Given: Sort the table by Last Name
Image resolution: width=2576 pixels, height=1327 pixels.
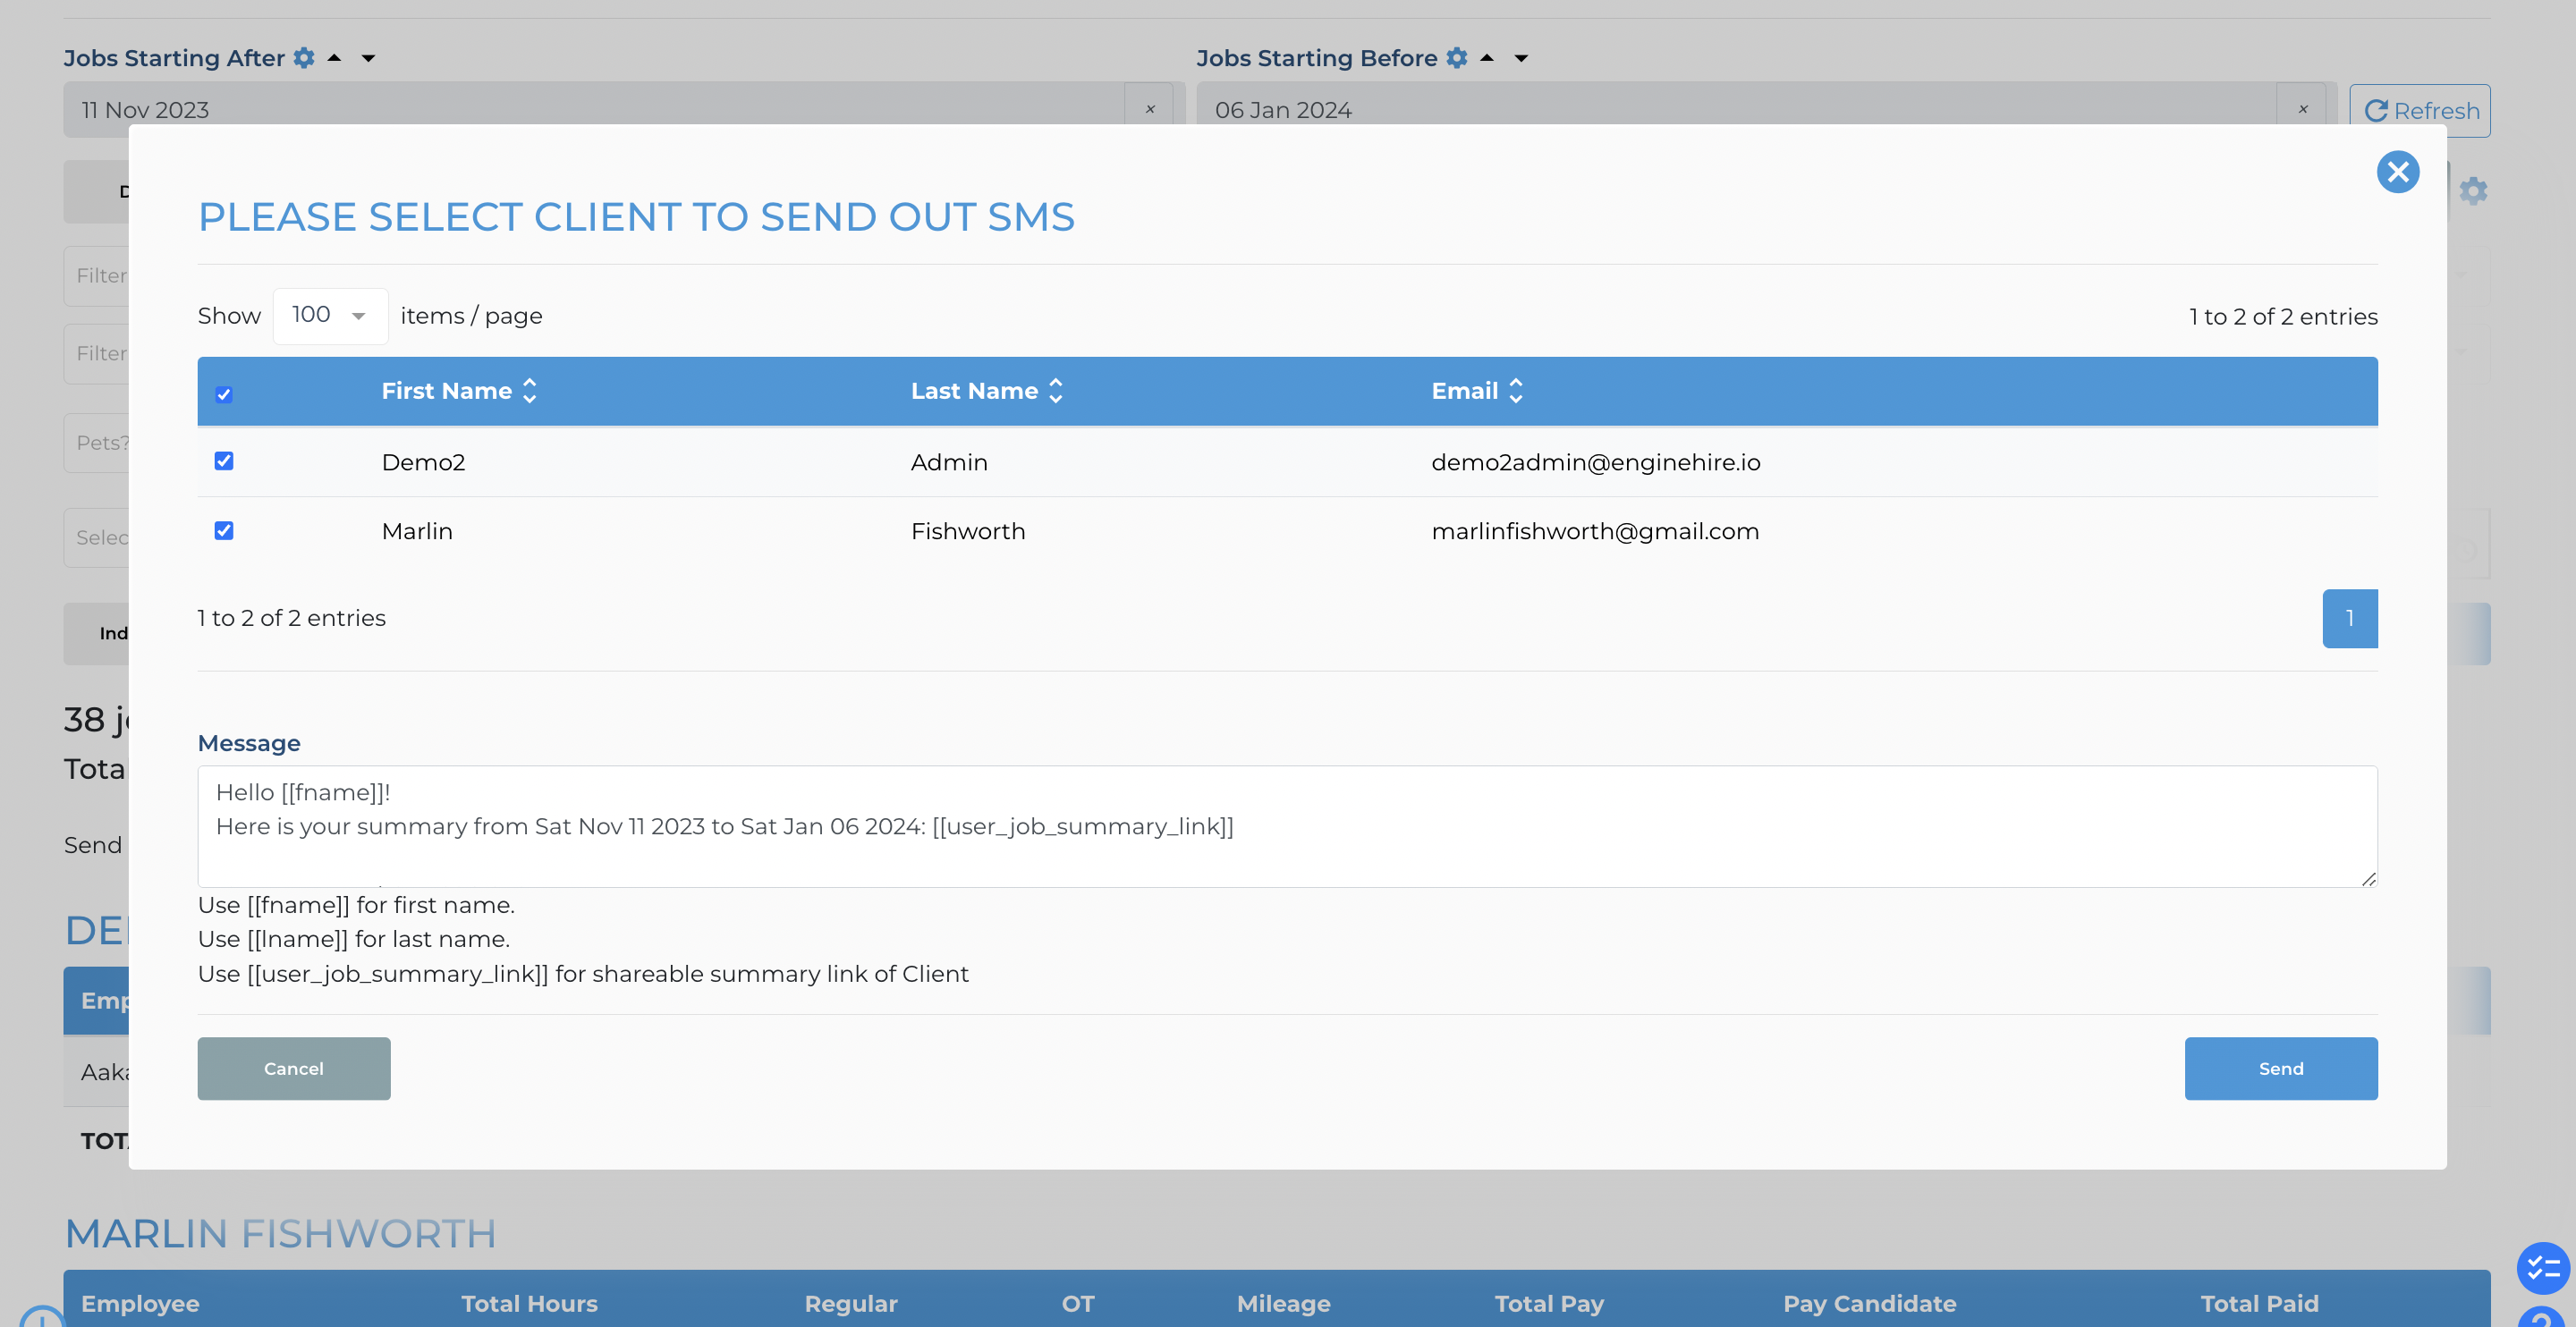Looking at the screenshot, I should [x=986, y=391].
